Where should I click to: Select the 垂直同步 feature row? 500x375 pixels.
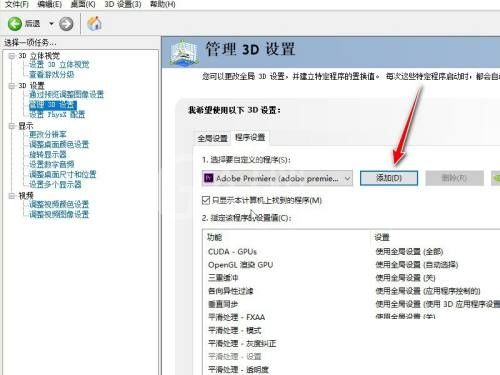tap(223, 304)
